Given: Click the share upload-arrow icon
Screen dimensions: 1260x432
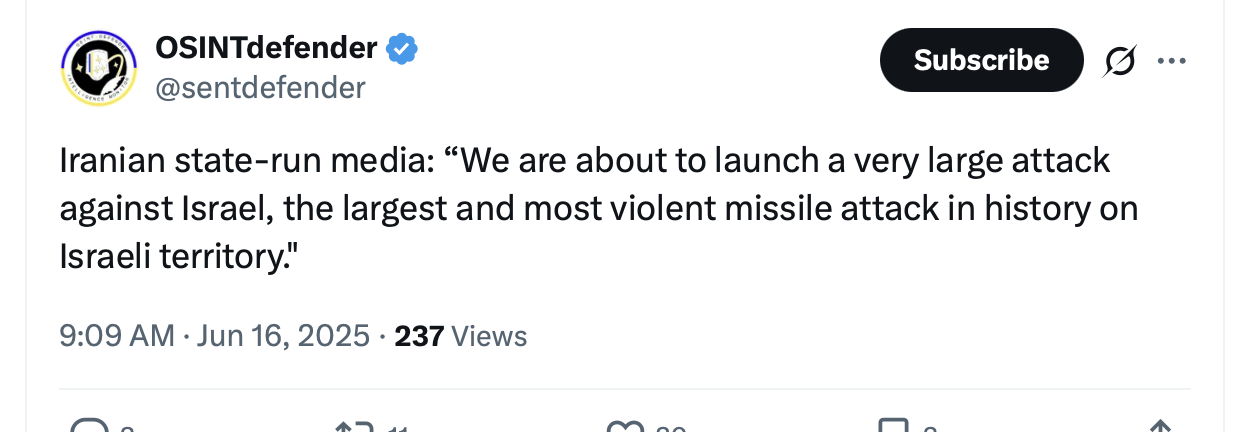Looking at the screenshot, I should point(1160,426).
